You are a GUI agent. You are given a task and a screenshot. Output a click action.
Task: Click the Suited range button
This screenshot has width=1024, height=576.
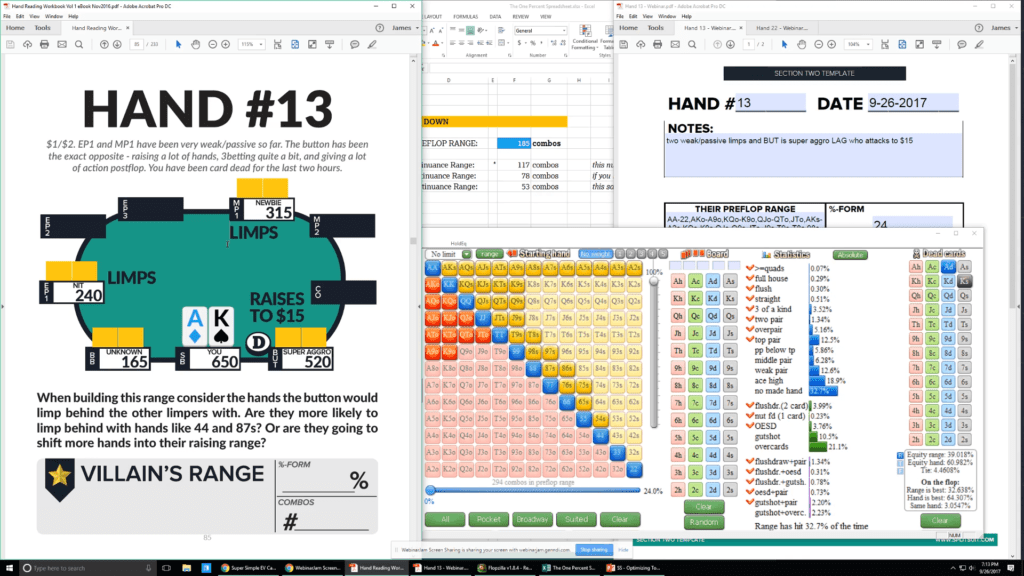coord(576,519)
